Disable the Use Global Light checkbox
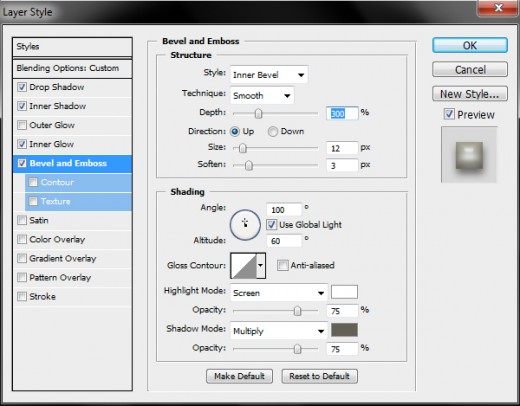Image resolution: width=520 pixels, height=406 pixels. tap(271, 225)
